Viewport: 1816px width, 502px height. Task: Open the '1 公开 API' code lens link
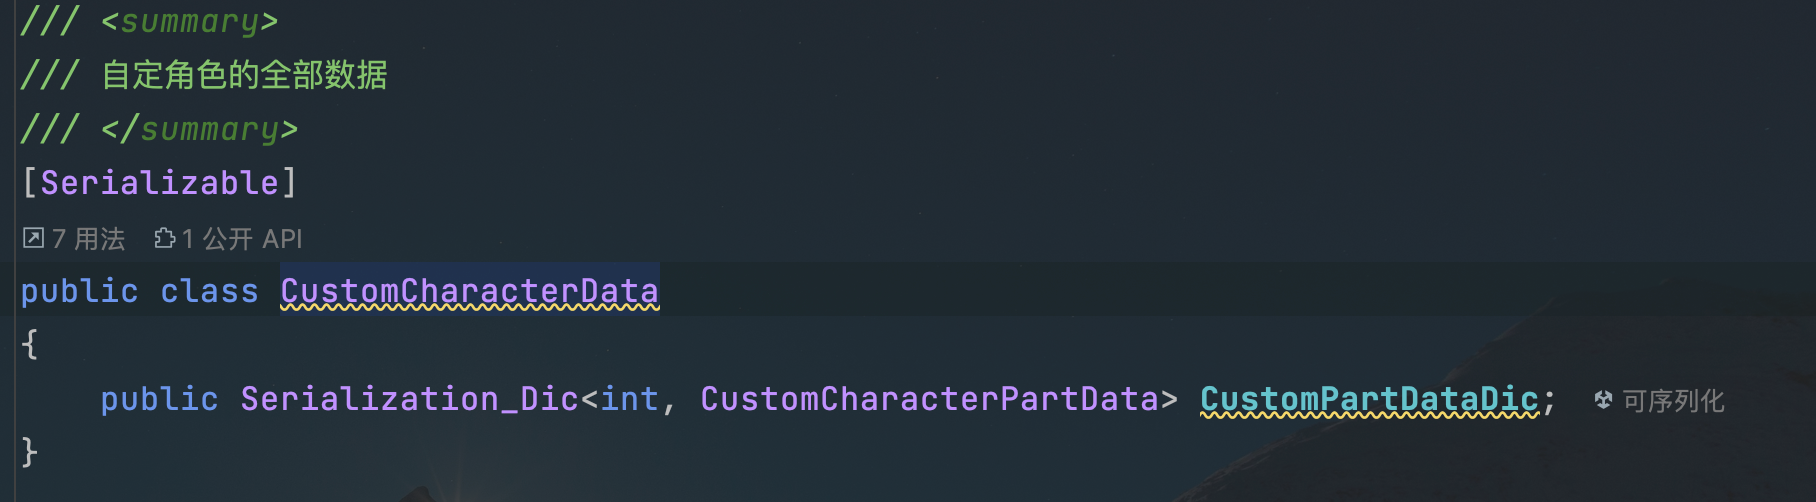point(242,238)
